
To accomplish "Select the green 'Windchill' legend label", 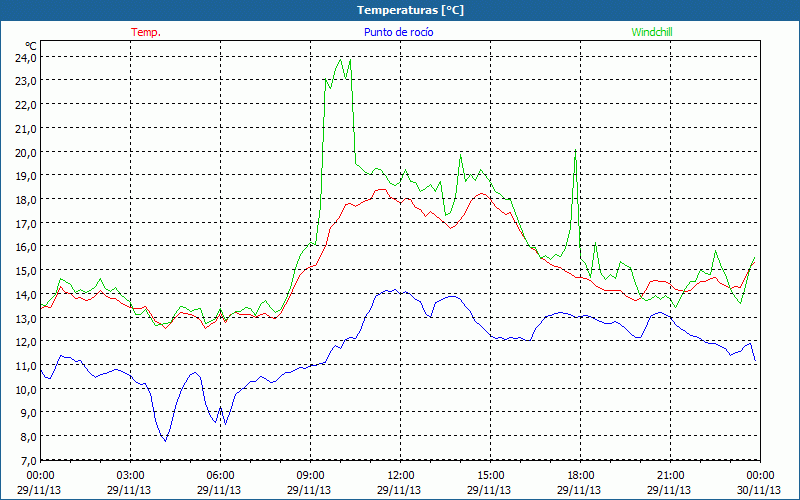I will pyautogui.click(x=652, y=32).
